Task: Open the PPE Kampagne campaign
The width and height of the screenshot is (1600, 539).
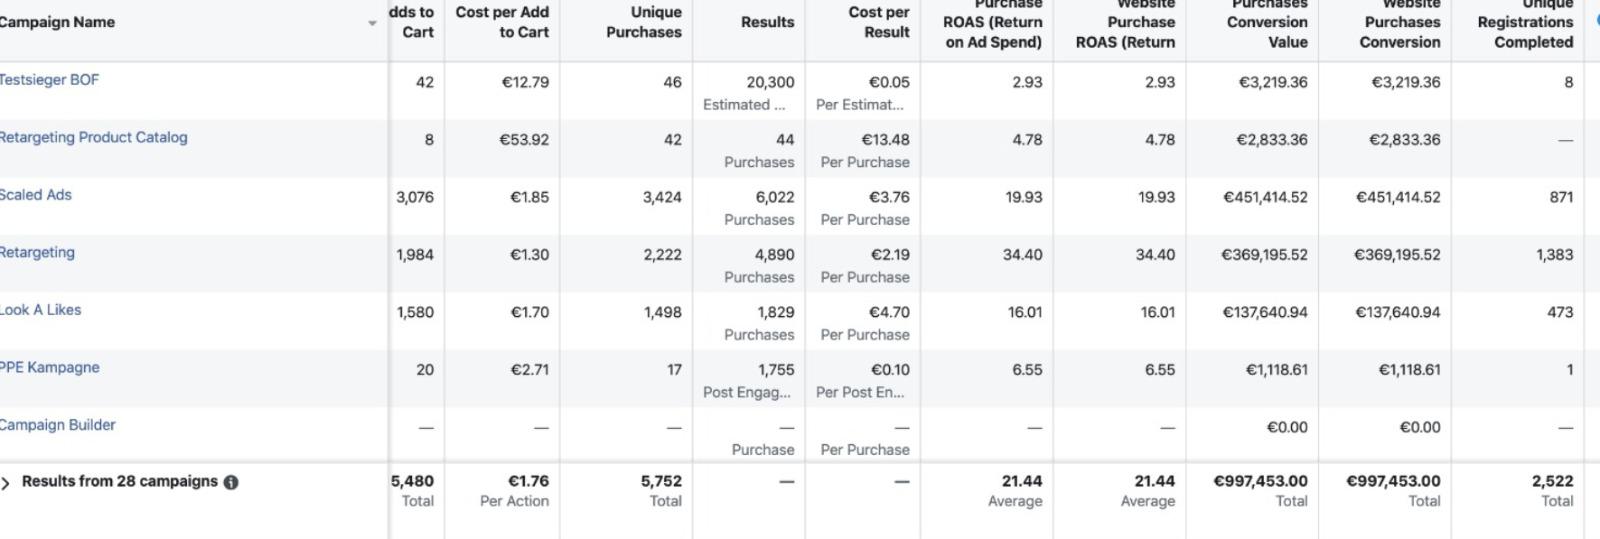Action: click(50, 368)
